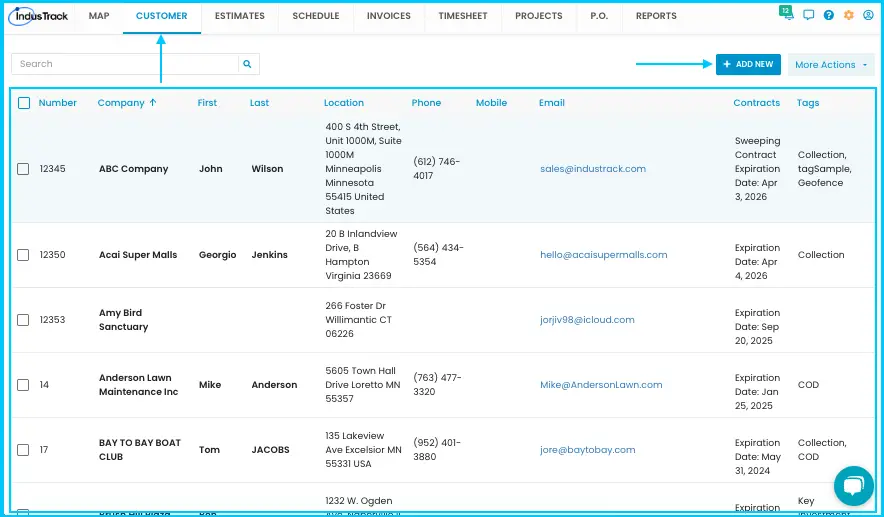Click the ADD NEW button

point(748,64)
